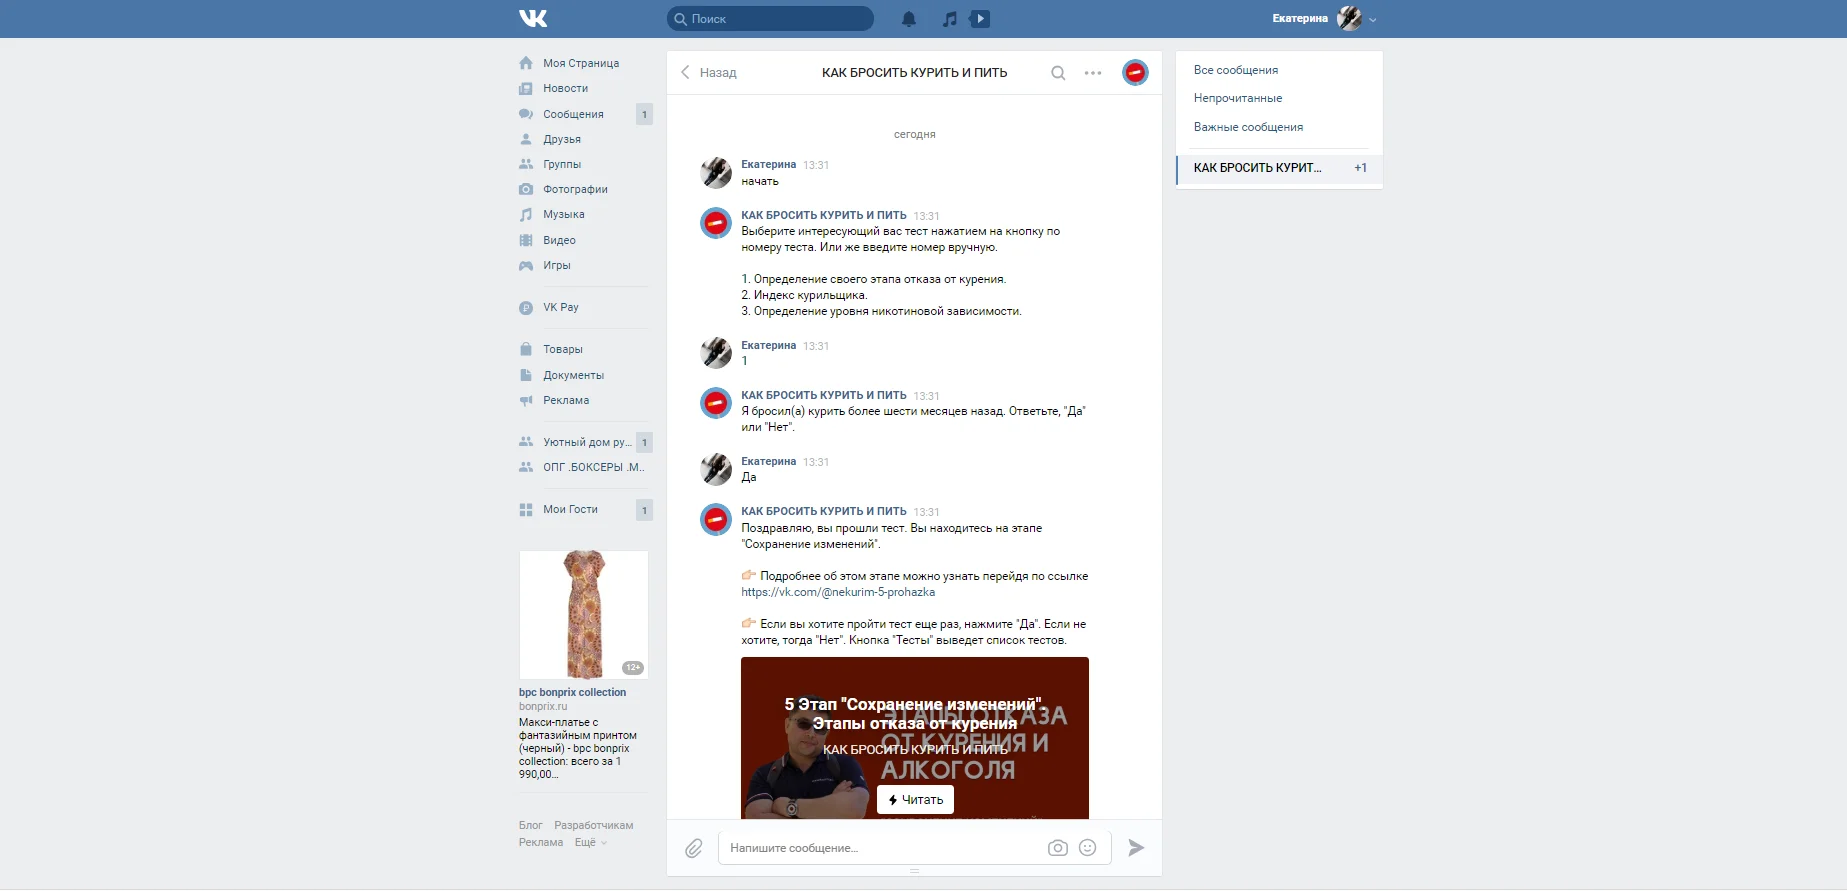Viewport: 1847px width, 891px height.
Task: Click Екатерина's avatar beside the начать message
Action: tap(716, 173)
